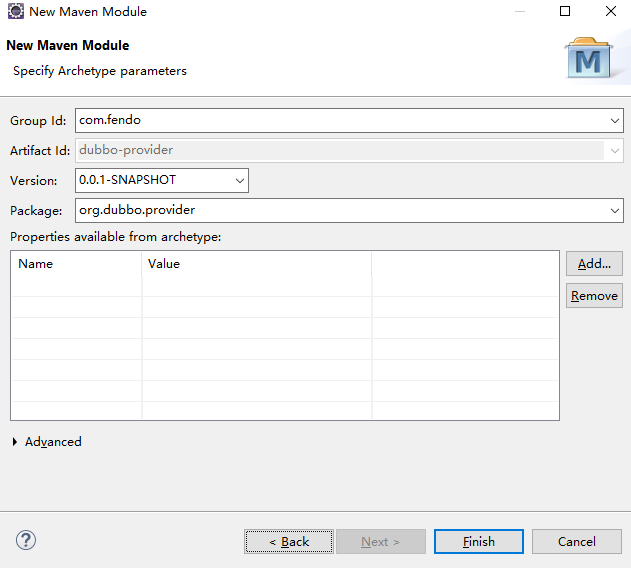The height and width of the screenshot is (568, 631).
Task: Click the Package text field
Action: (x=349, y=210)
